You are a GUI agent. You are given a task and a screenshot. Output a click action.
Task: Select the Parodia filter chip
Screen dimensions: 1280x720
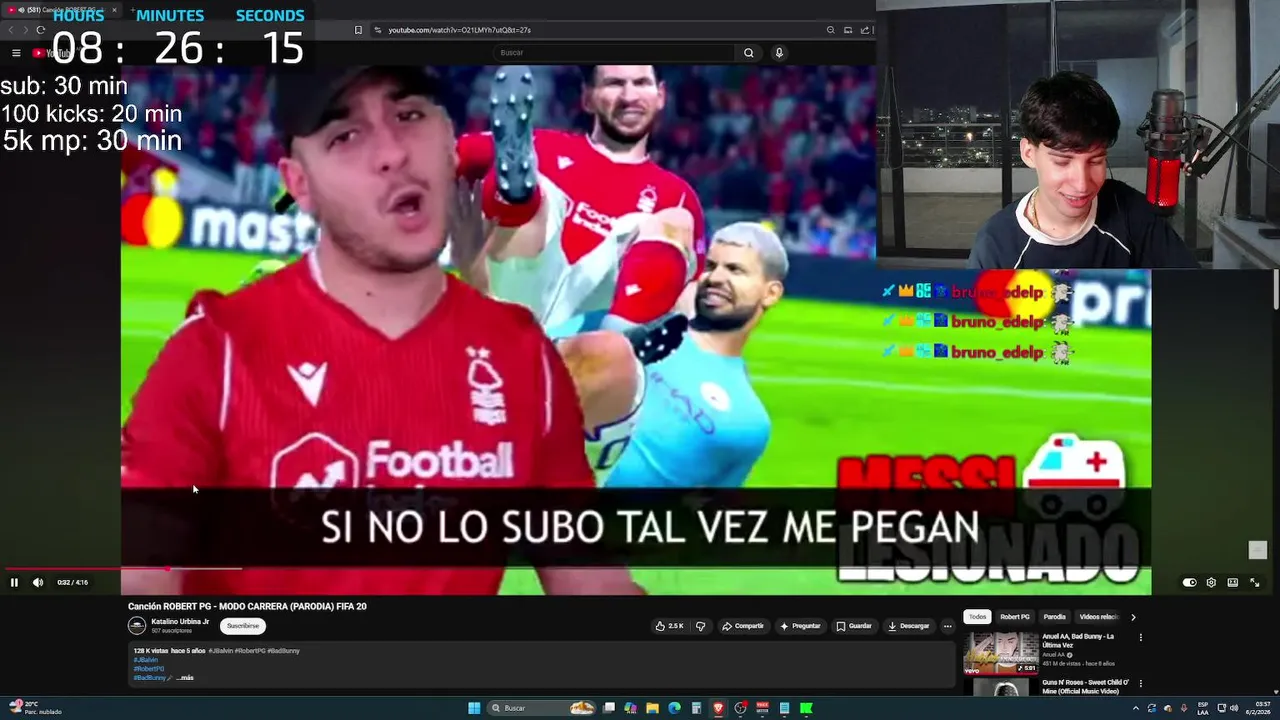(x=1054, y=617)
